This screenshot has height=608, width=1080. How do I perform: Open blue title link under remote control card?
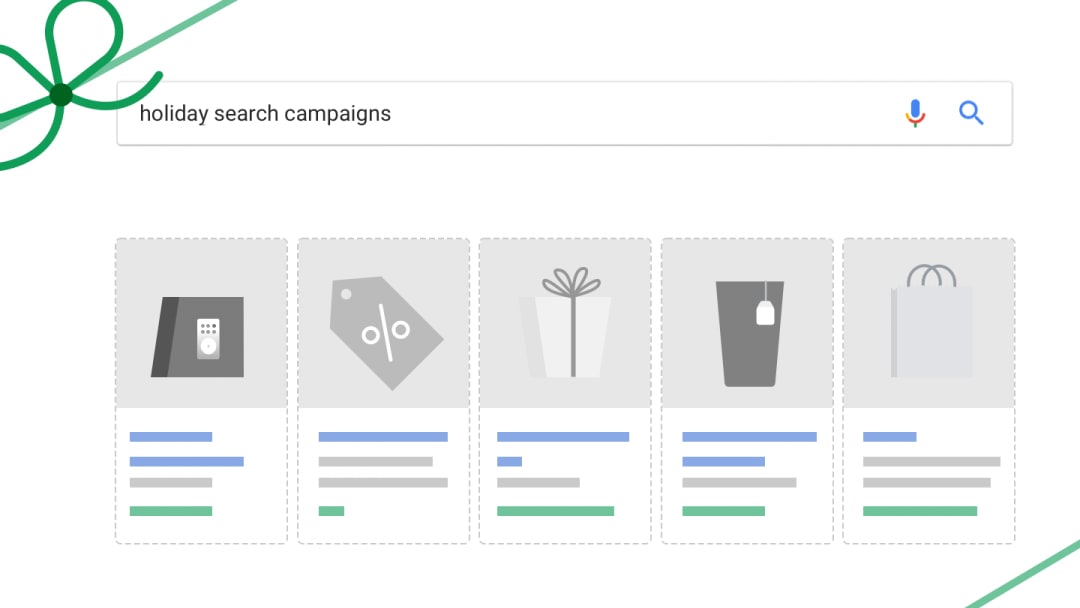point(171,437)
